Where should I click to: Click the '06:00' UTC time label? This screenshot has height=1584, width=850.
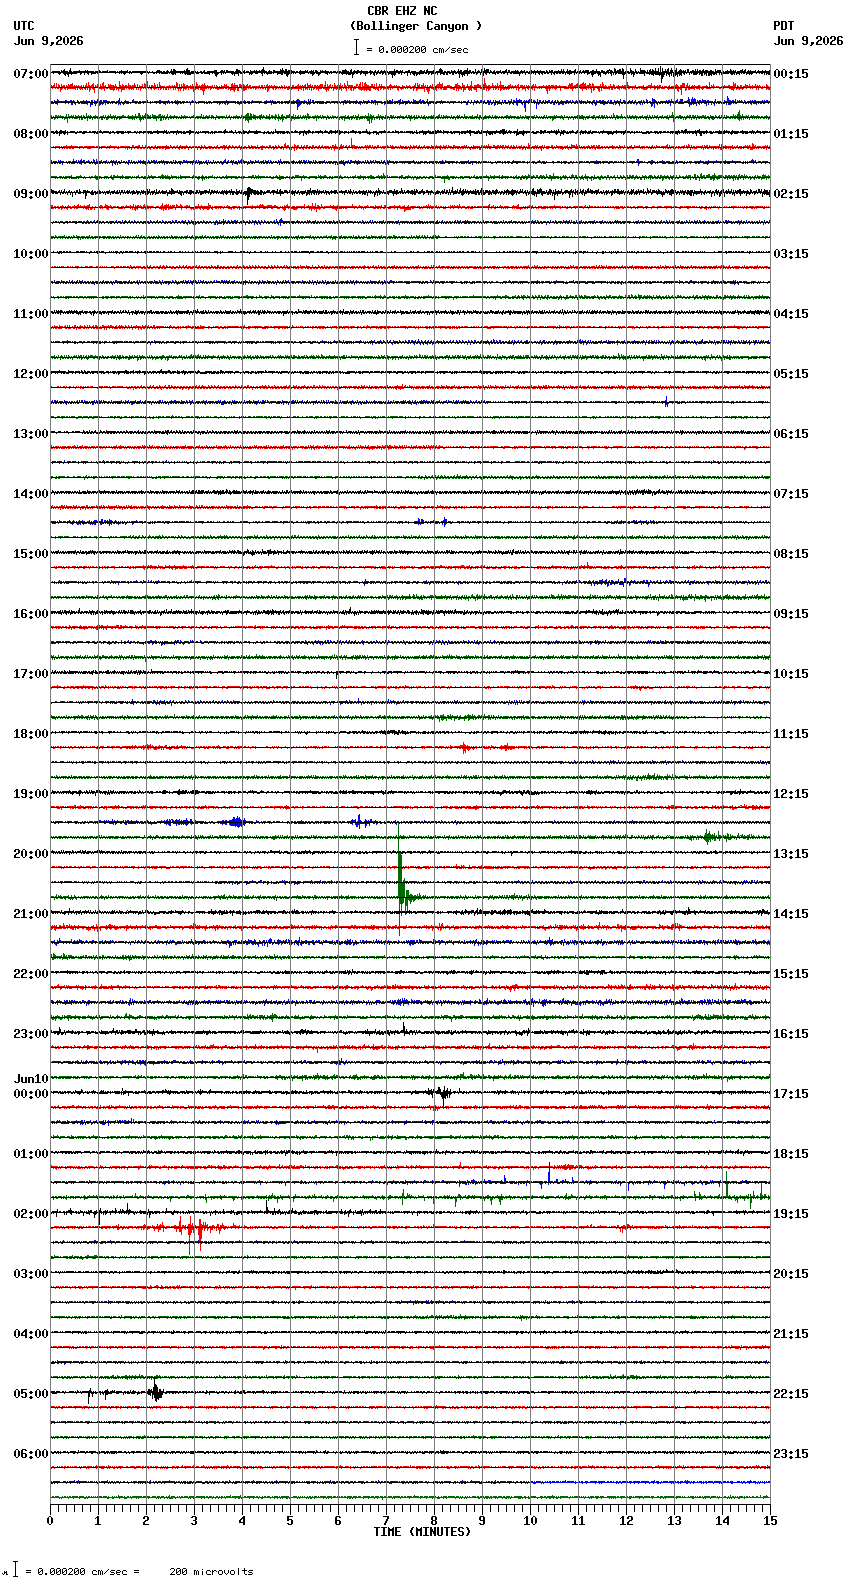click(x=31, y=1454)
